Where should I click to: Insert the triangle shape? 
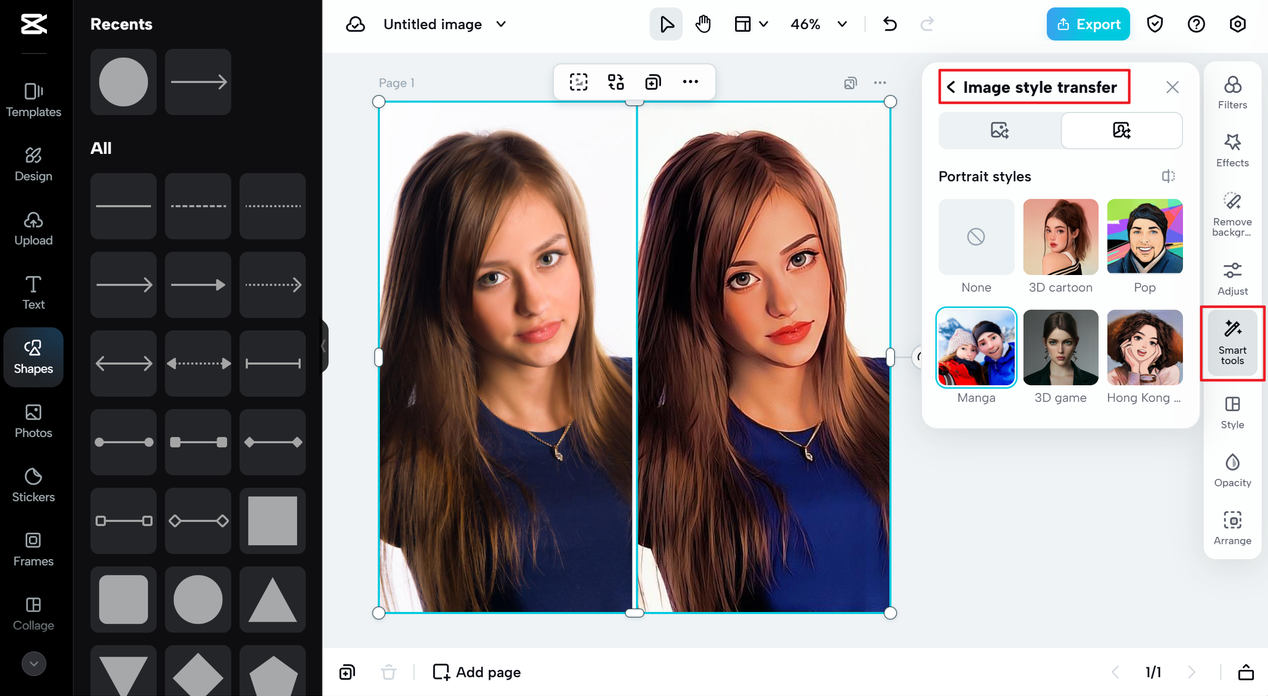tap(272, 600)
